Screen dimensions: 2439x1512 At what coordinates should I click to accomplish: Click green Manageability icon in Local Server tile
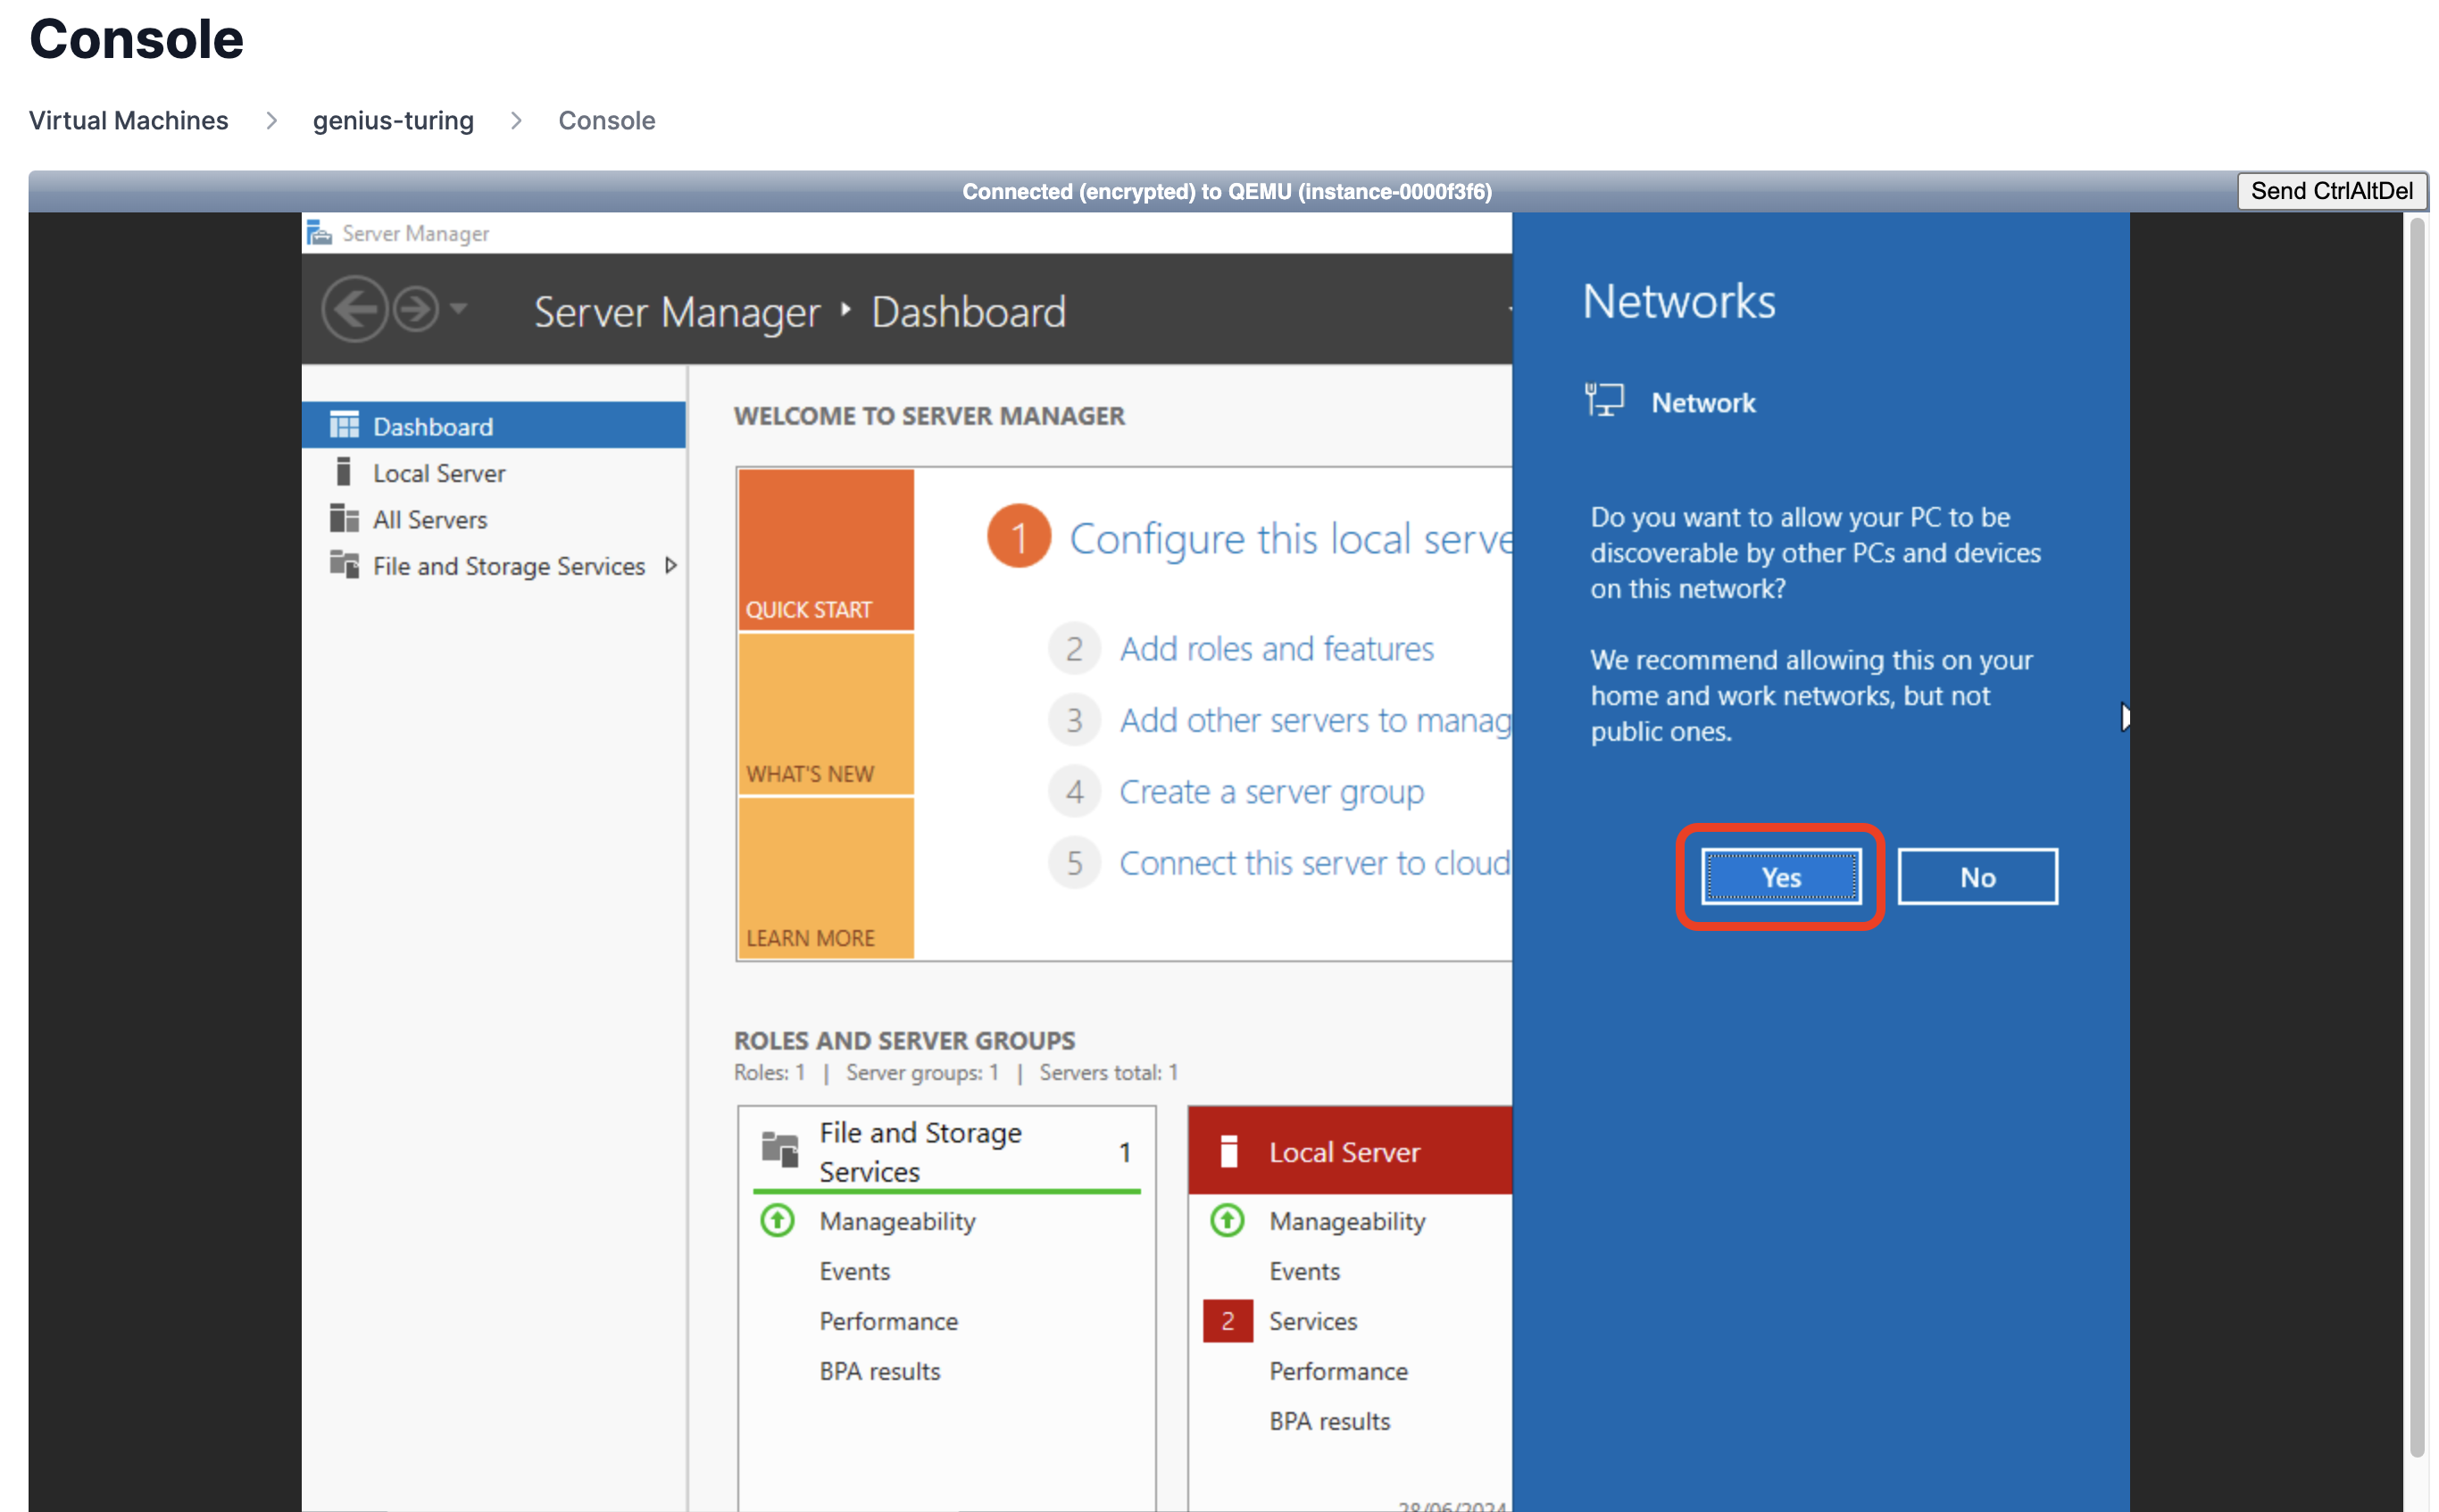pyautogui.click(x=1228, y=1220)
